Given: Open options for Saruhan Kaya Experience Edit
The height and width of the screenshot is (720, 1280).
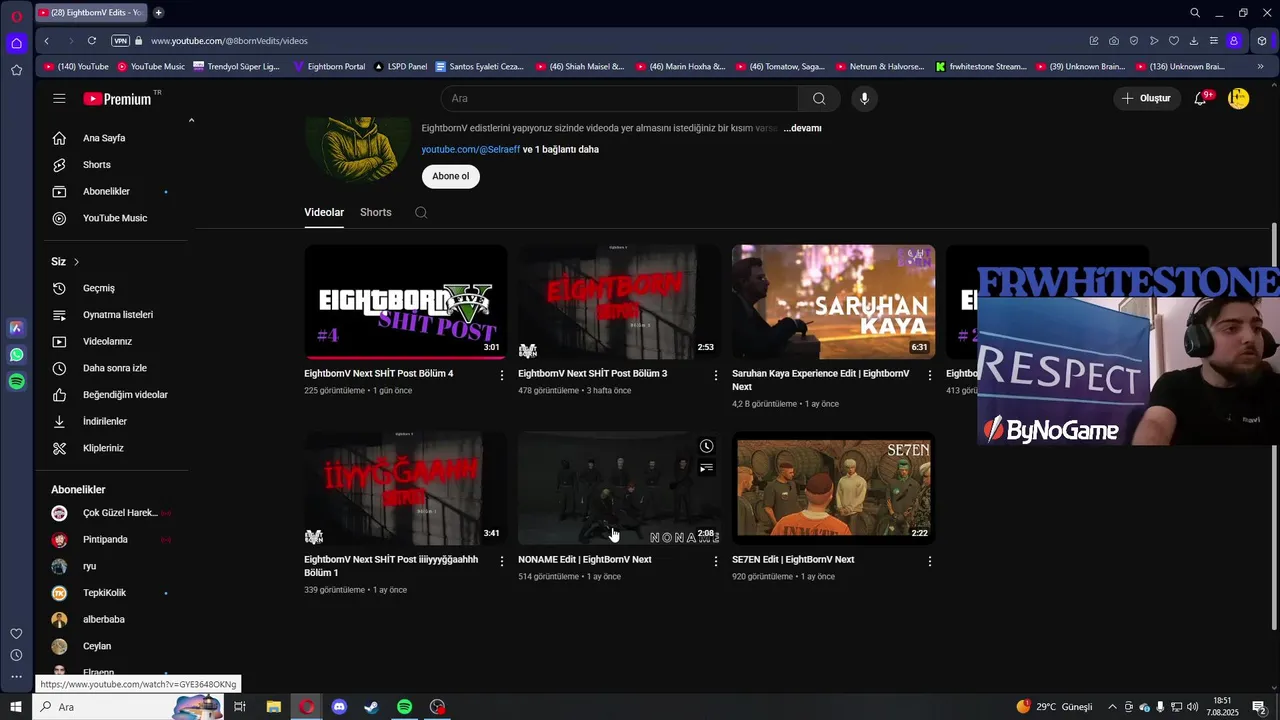Looking at the screenshot, I should tap(930, 375).
